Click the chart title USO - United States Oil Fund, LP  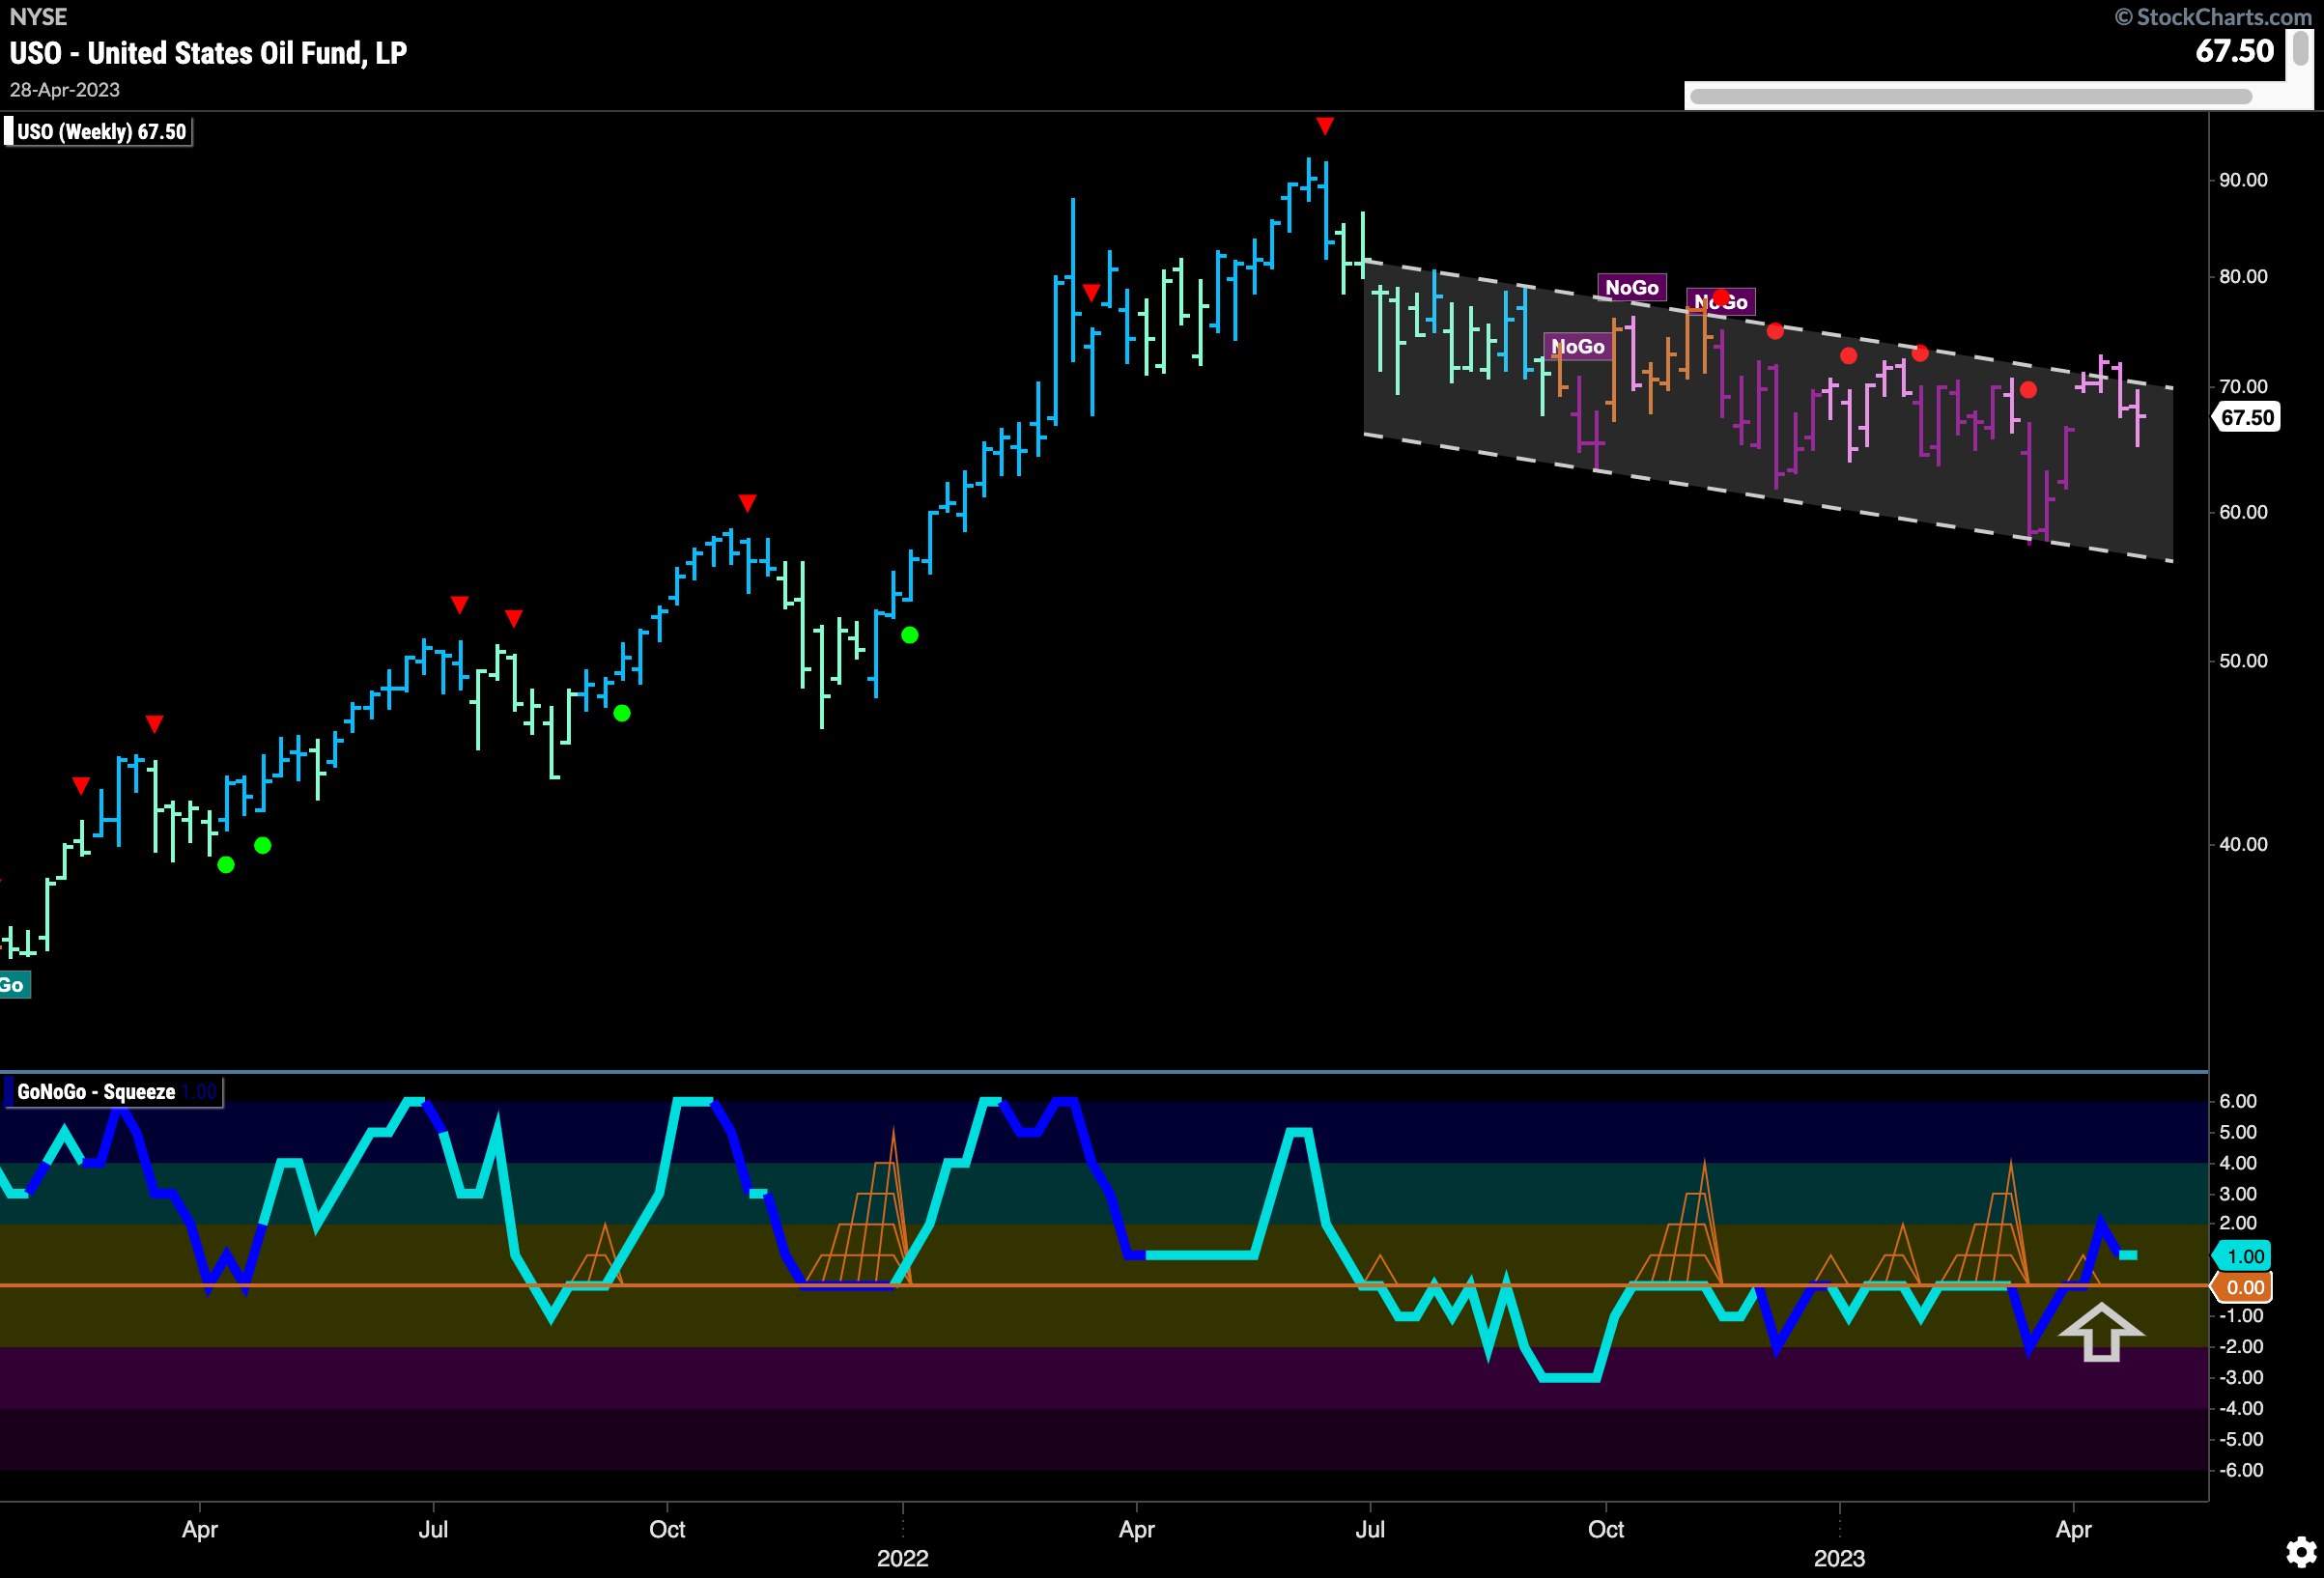208,53
